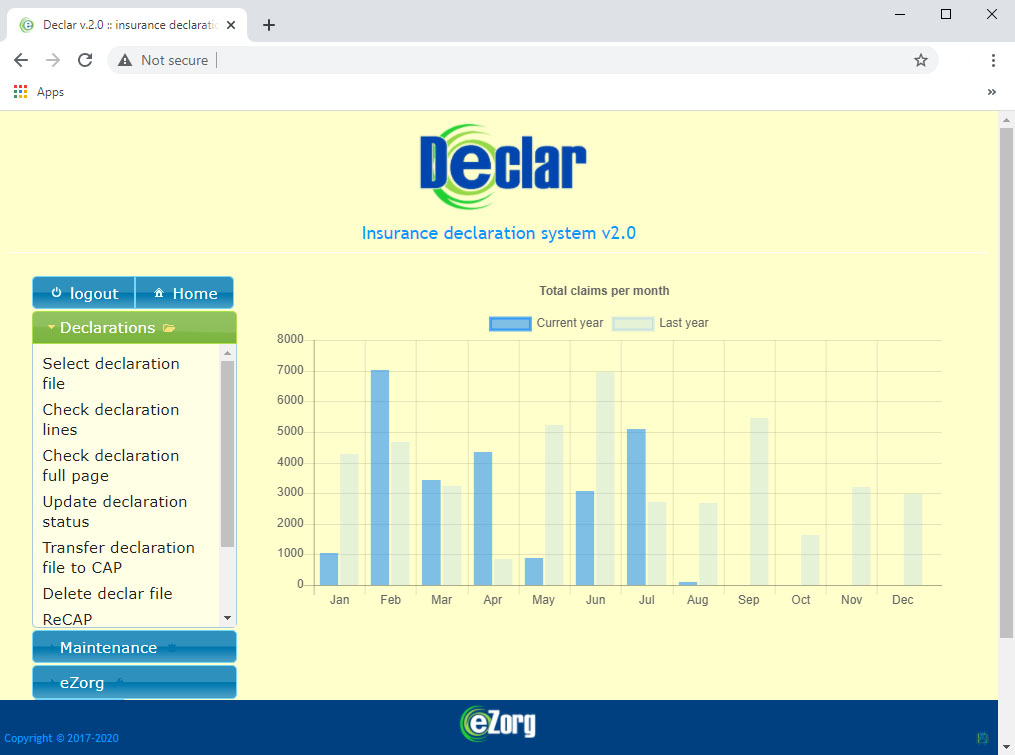The image size is (1015, 755).
Task: Go to Home button
Action: (184, 293)
